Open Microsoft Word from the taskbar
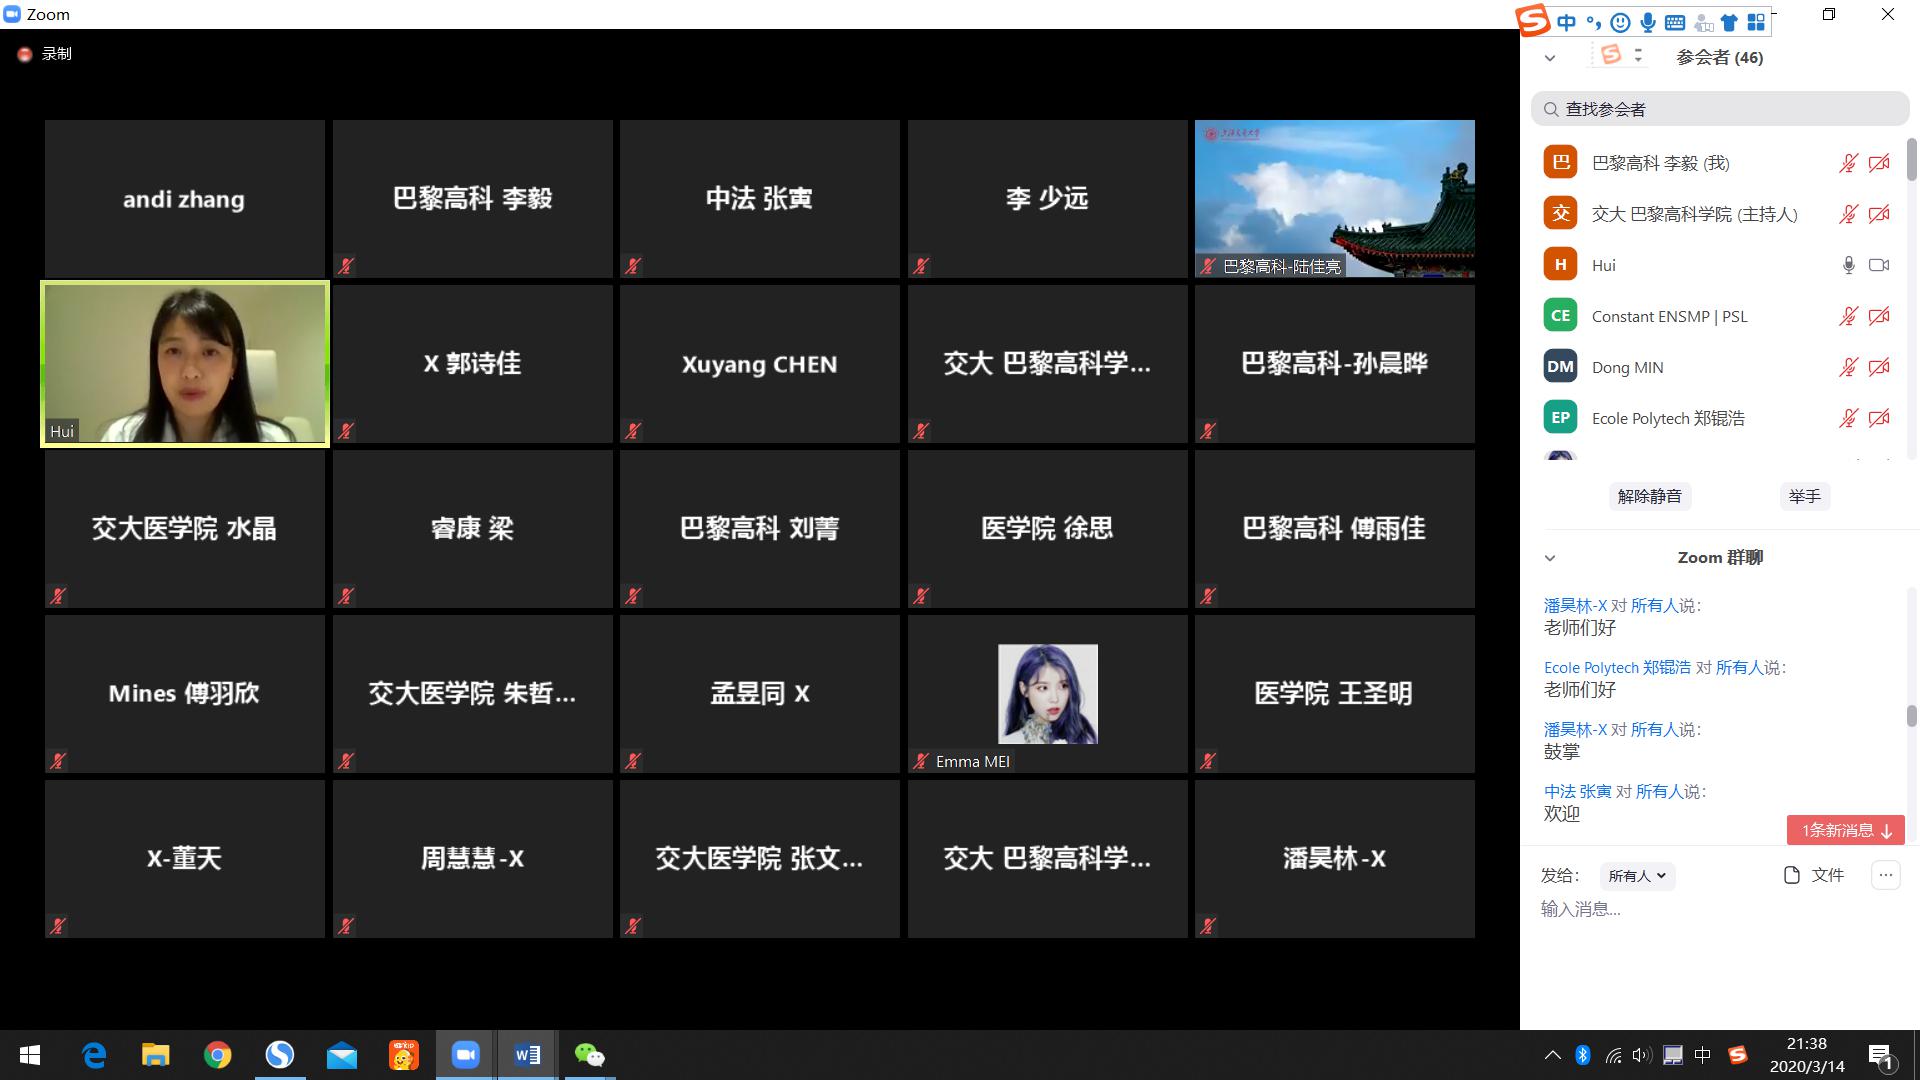 [527, 1055]
